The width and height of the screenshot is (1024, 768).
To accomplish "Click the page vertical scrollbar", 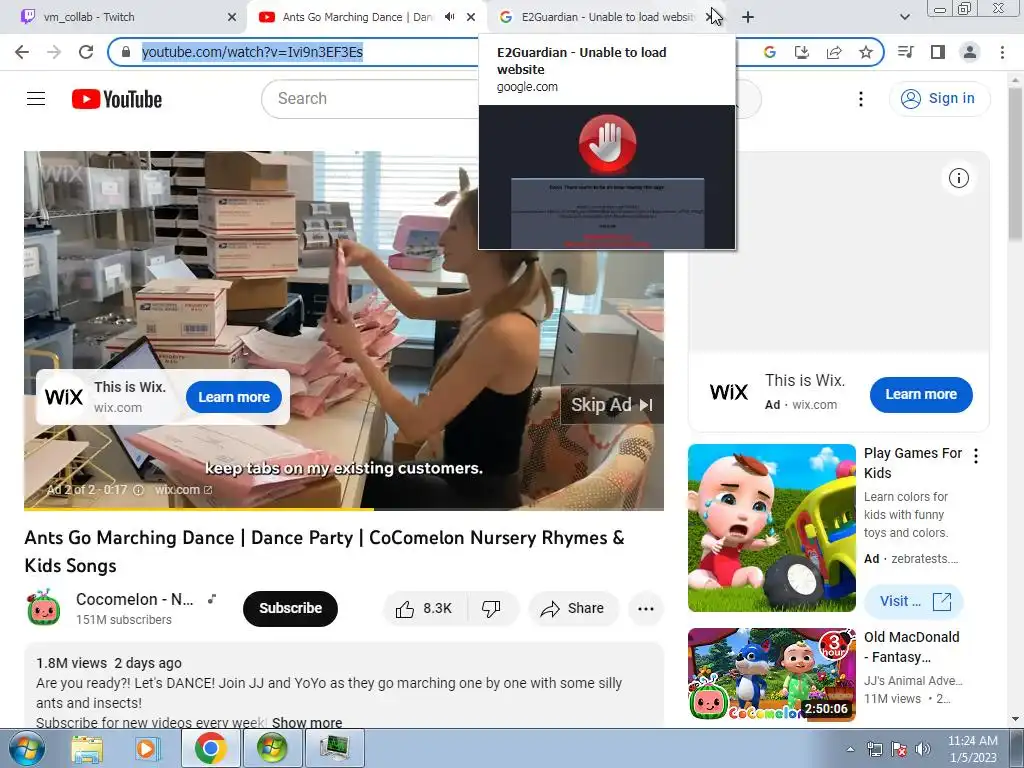I will click(x=1015, y=163).
